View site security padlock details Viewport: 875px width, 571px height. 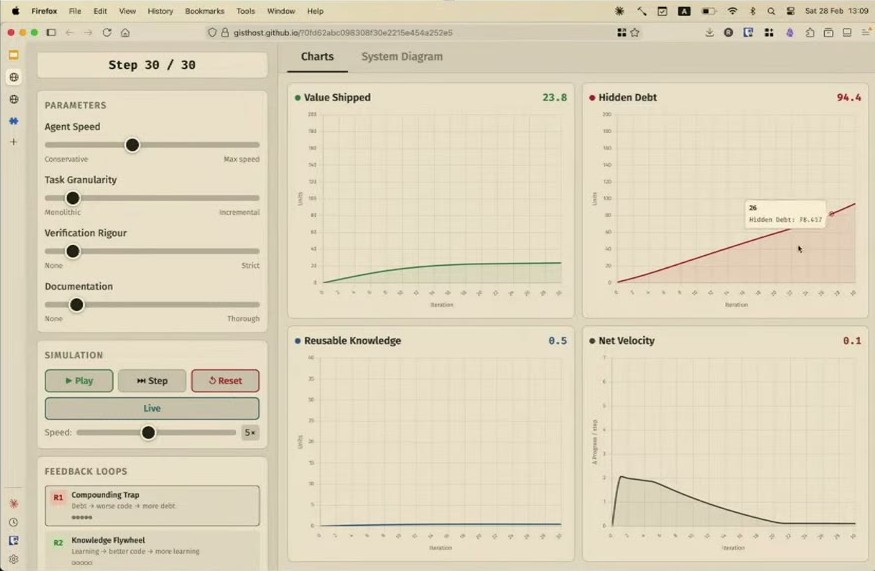tap(225, 32)
